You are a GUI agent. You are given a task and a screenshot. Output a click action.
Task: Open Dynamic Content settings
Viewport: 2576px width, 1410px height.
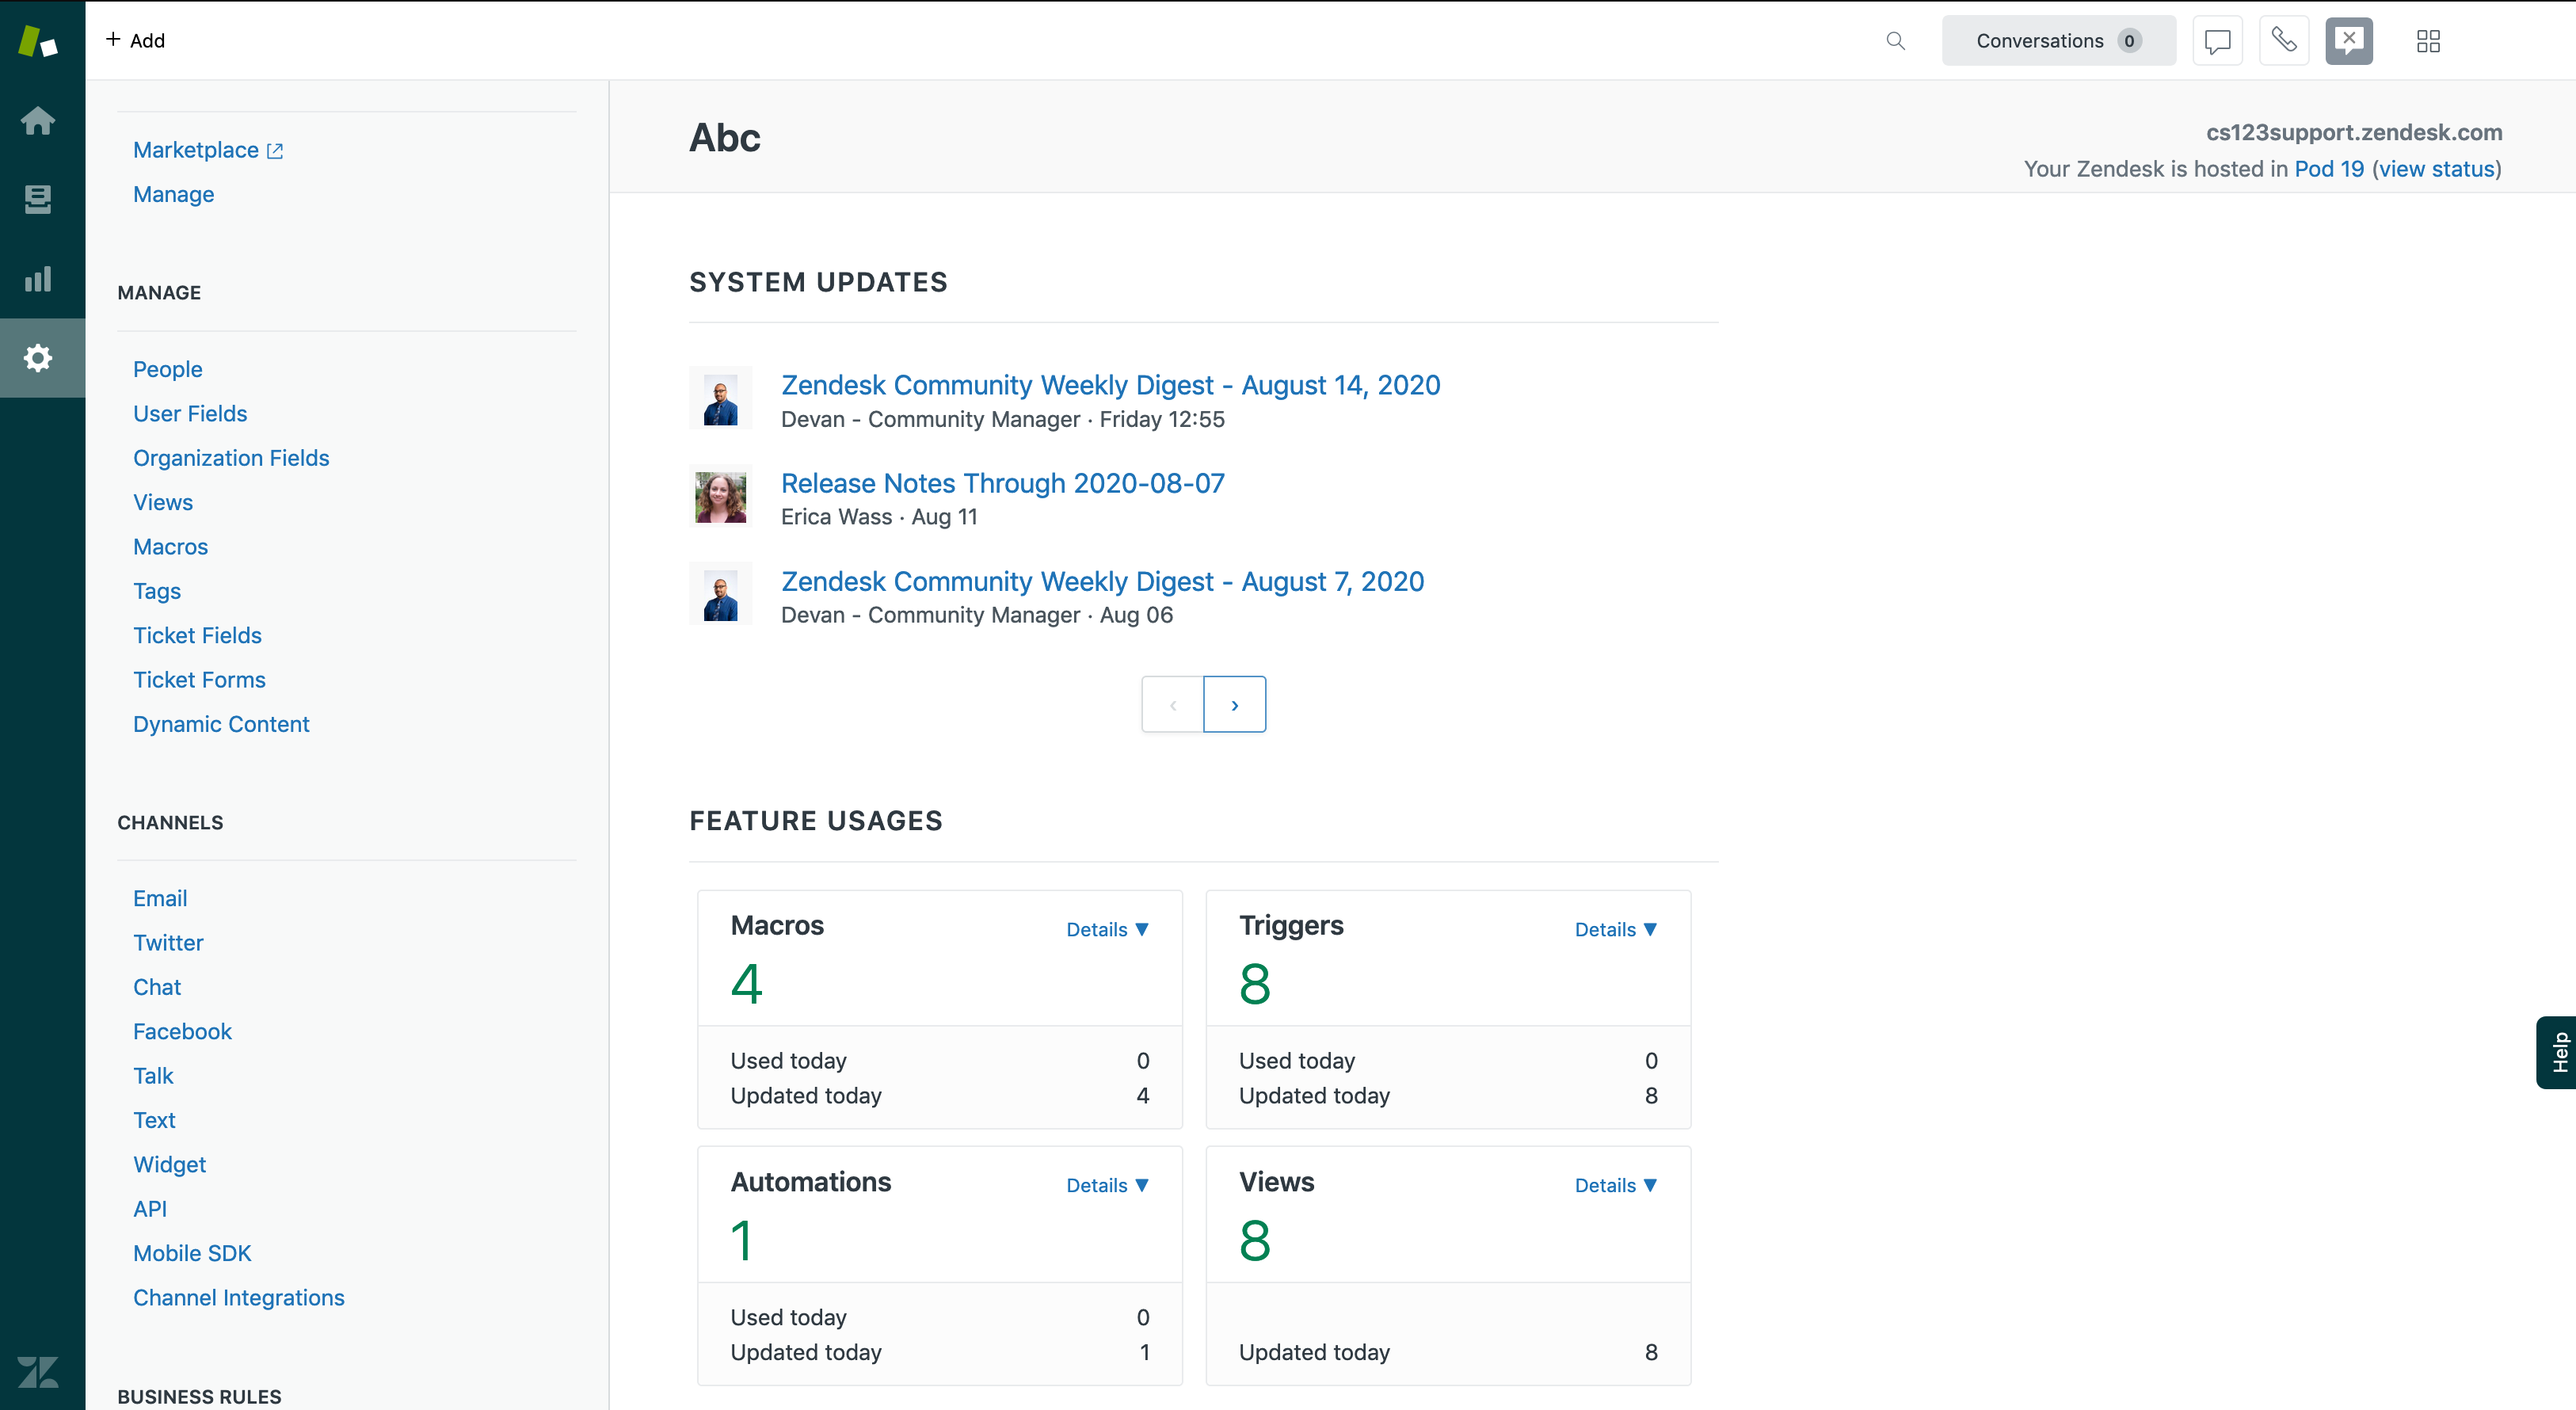tap(221, 724)
